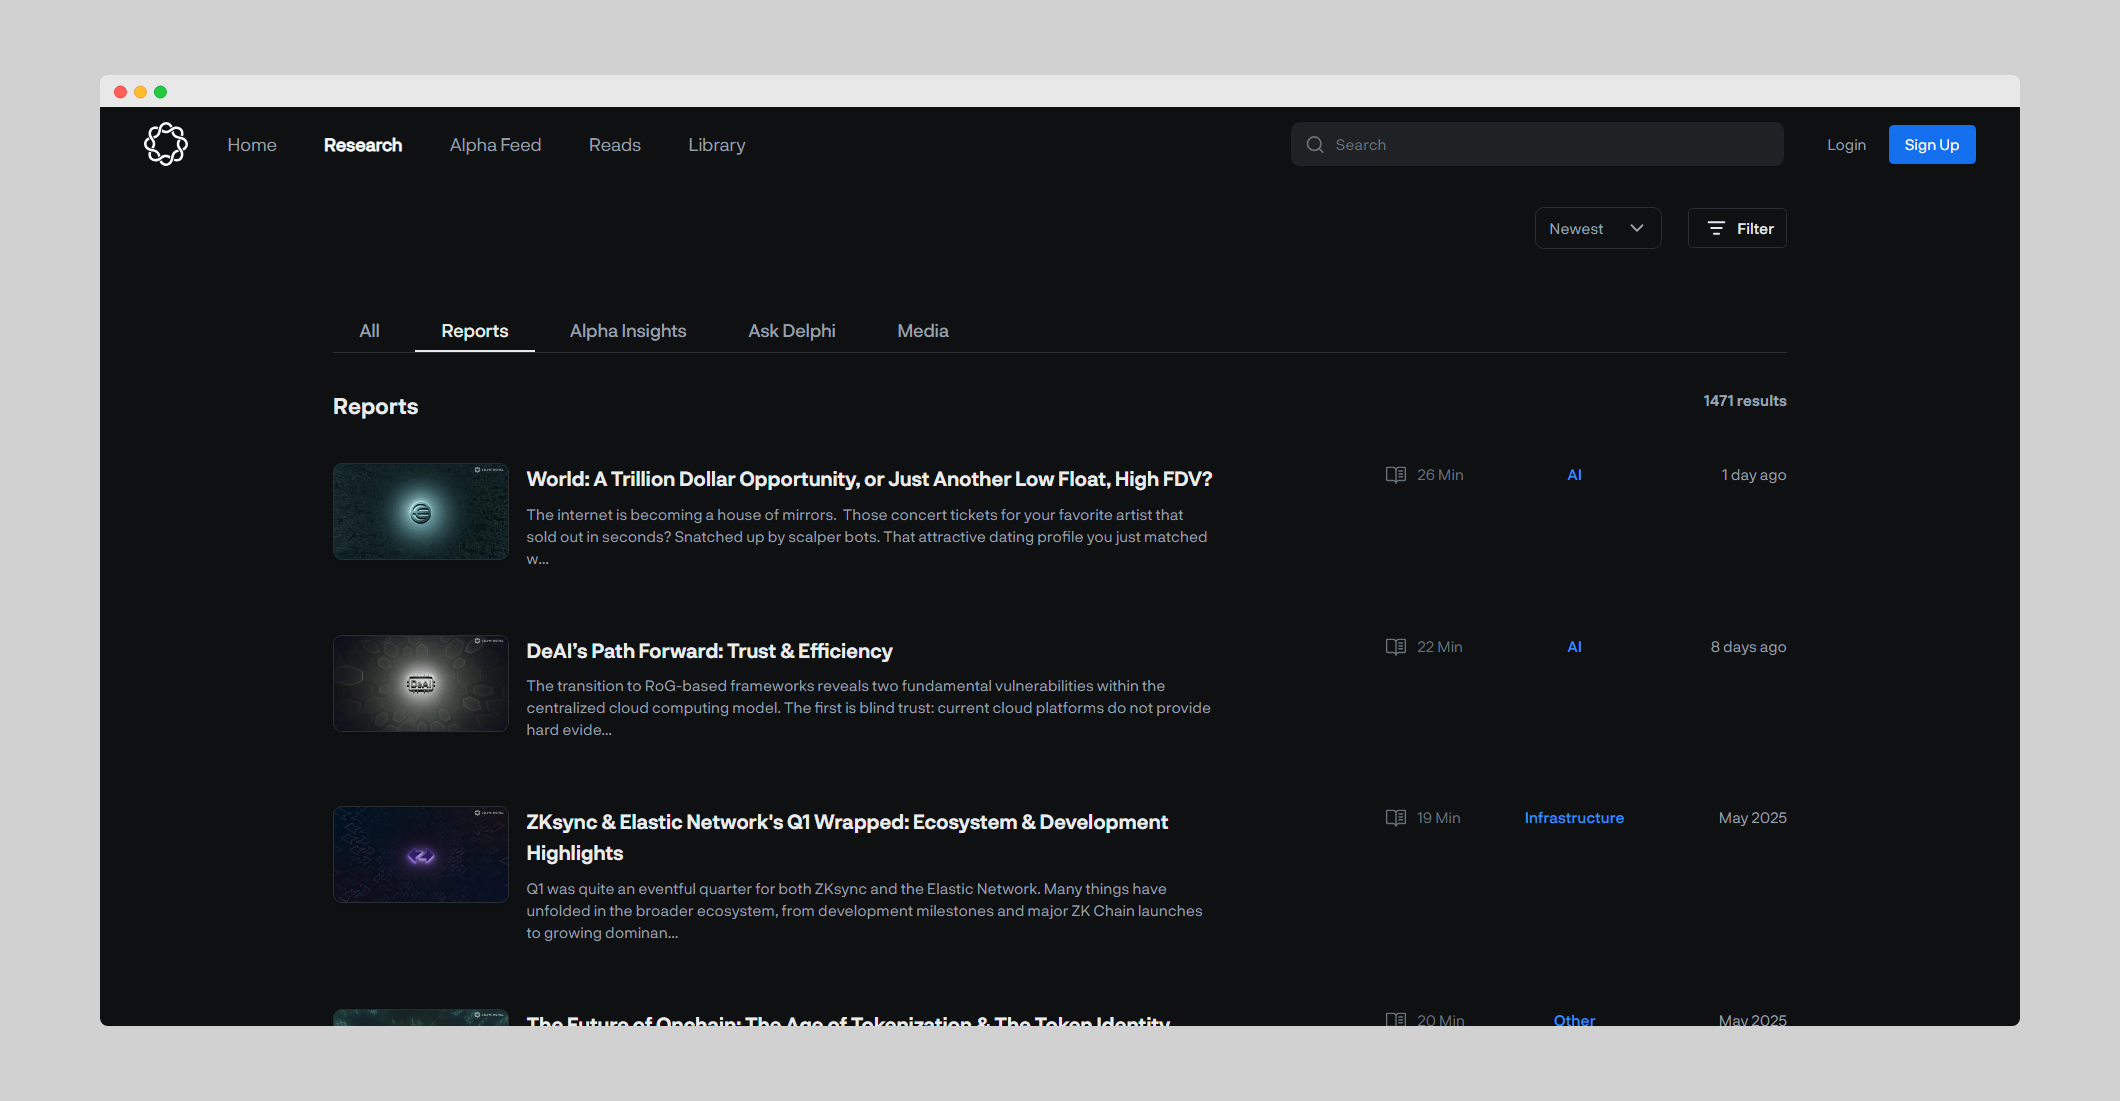Viewport: 2120px width, 1101px height.
Task: Open ZKsync & Elastic Network Q1 Wrapped title
Action: pyautogui.click(x=847, y=837)
